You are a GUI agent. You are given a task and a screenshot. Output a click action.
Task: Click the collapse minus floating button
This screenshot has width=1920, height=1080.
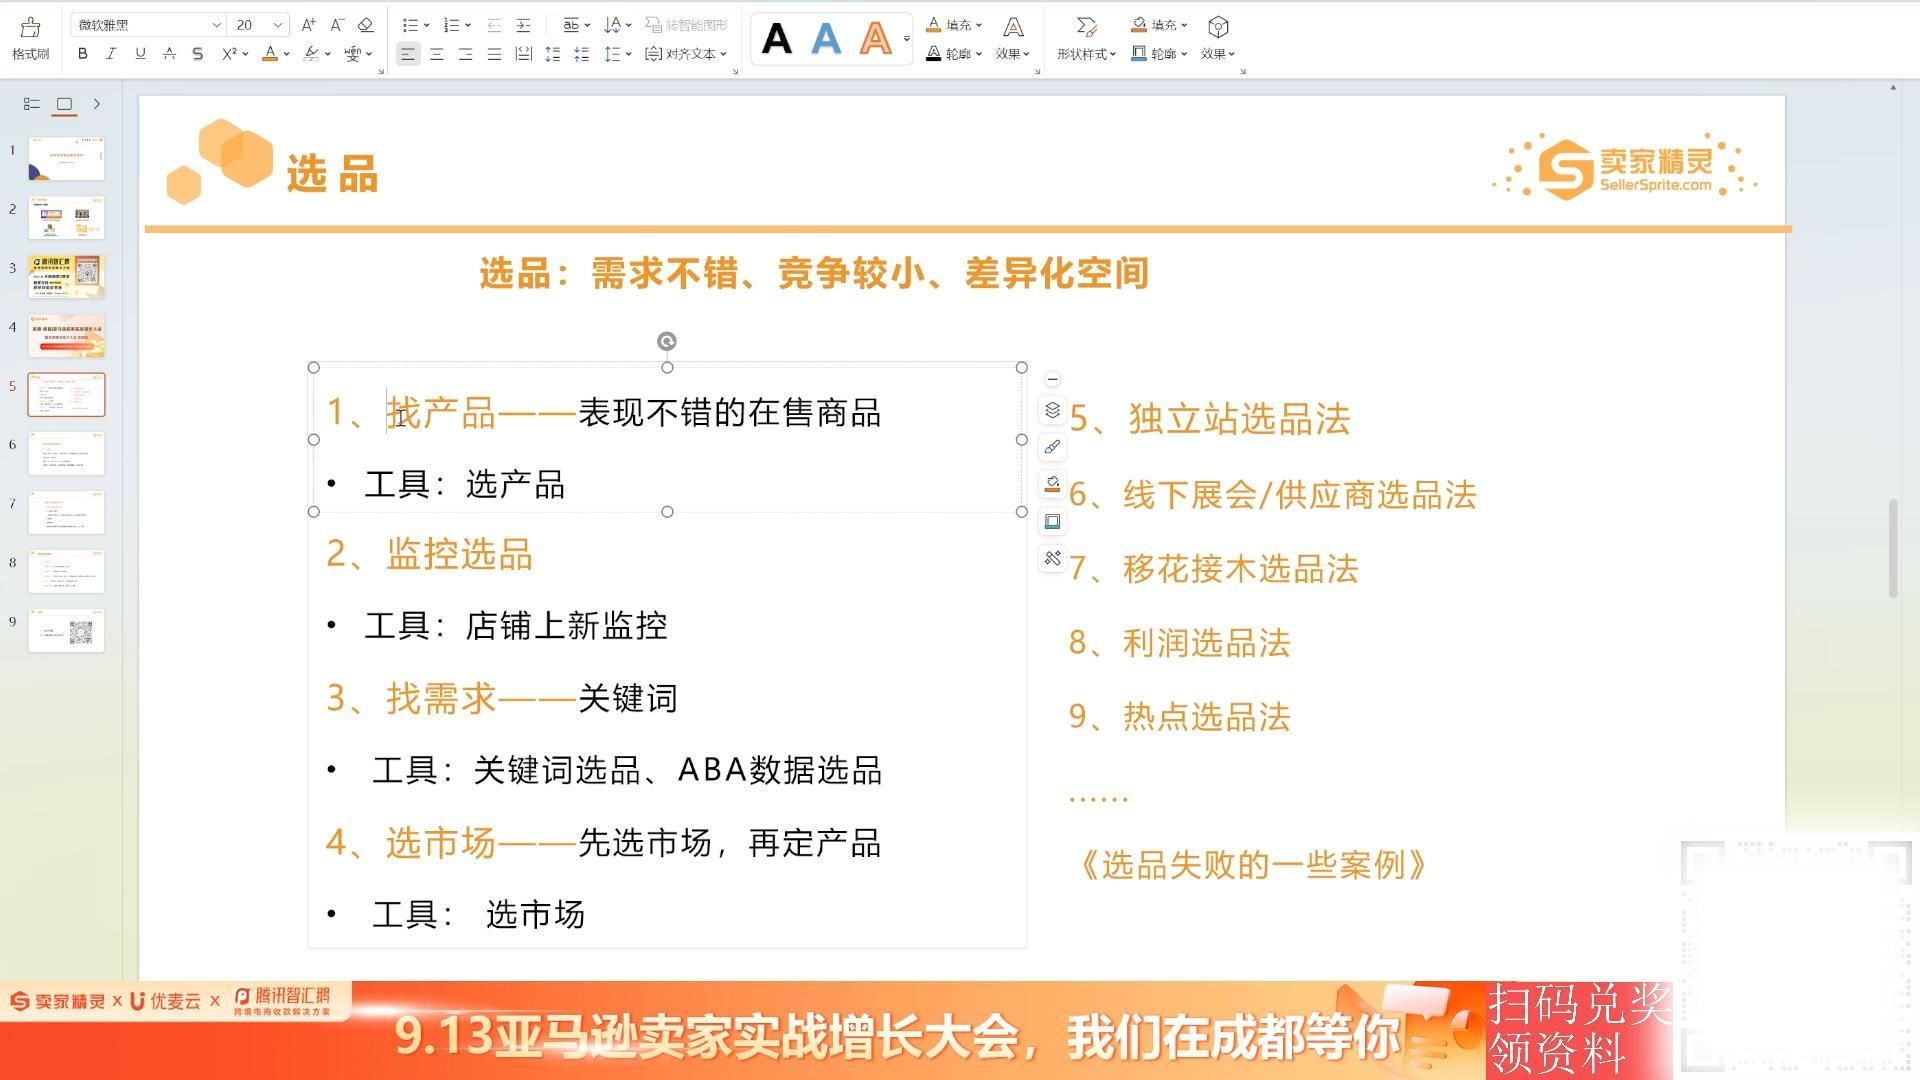pyautogui.click(x=1053, y=380)
